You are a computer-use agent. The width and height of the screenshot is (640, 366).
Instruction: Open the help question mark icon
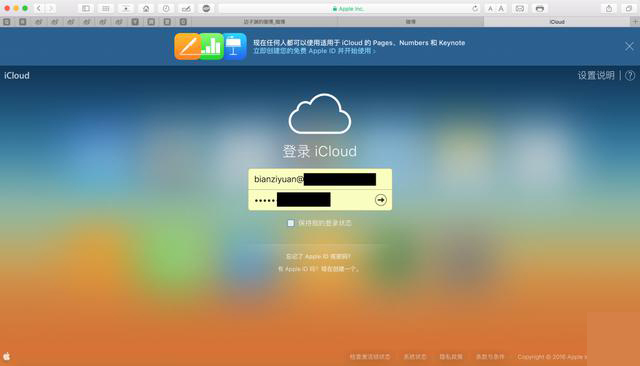[x=630, y=75]
